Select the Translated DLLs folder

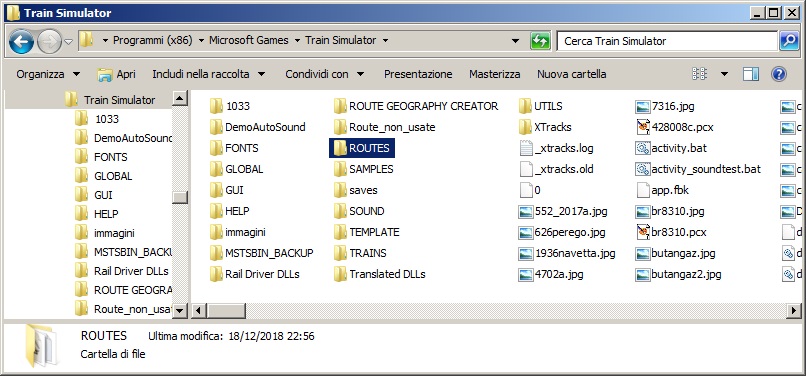pos(379,275)
